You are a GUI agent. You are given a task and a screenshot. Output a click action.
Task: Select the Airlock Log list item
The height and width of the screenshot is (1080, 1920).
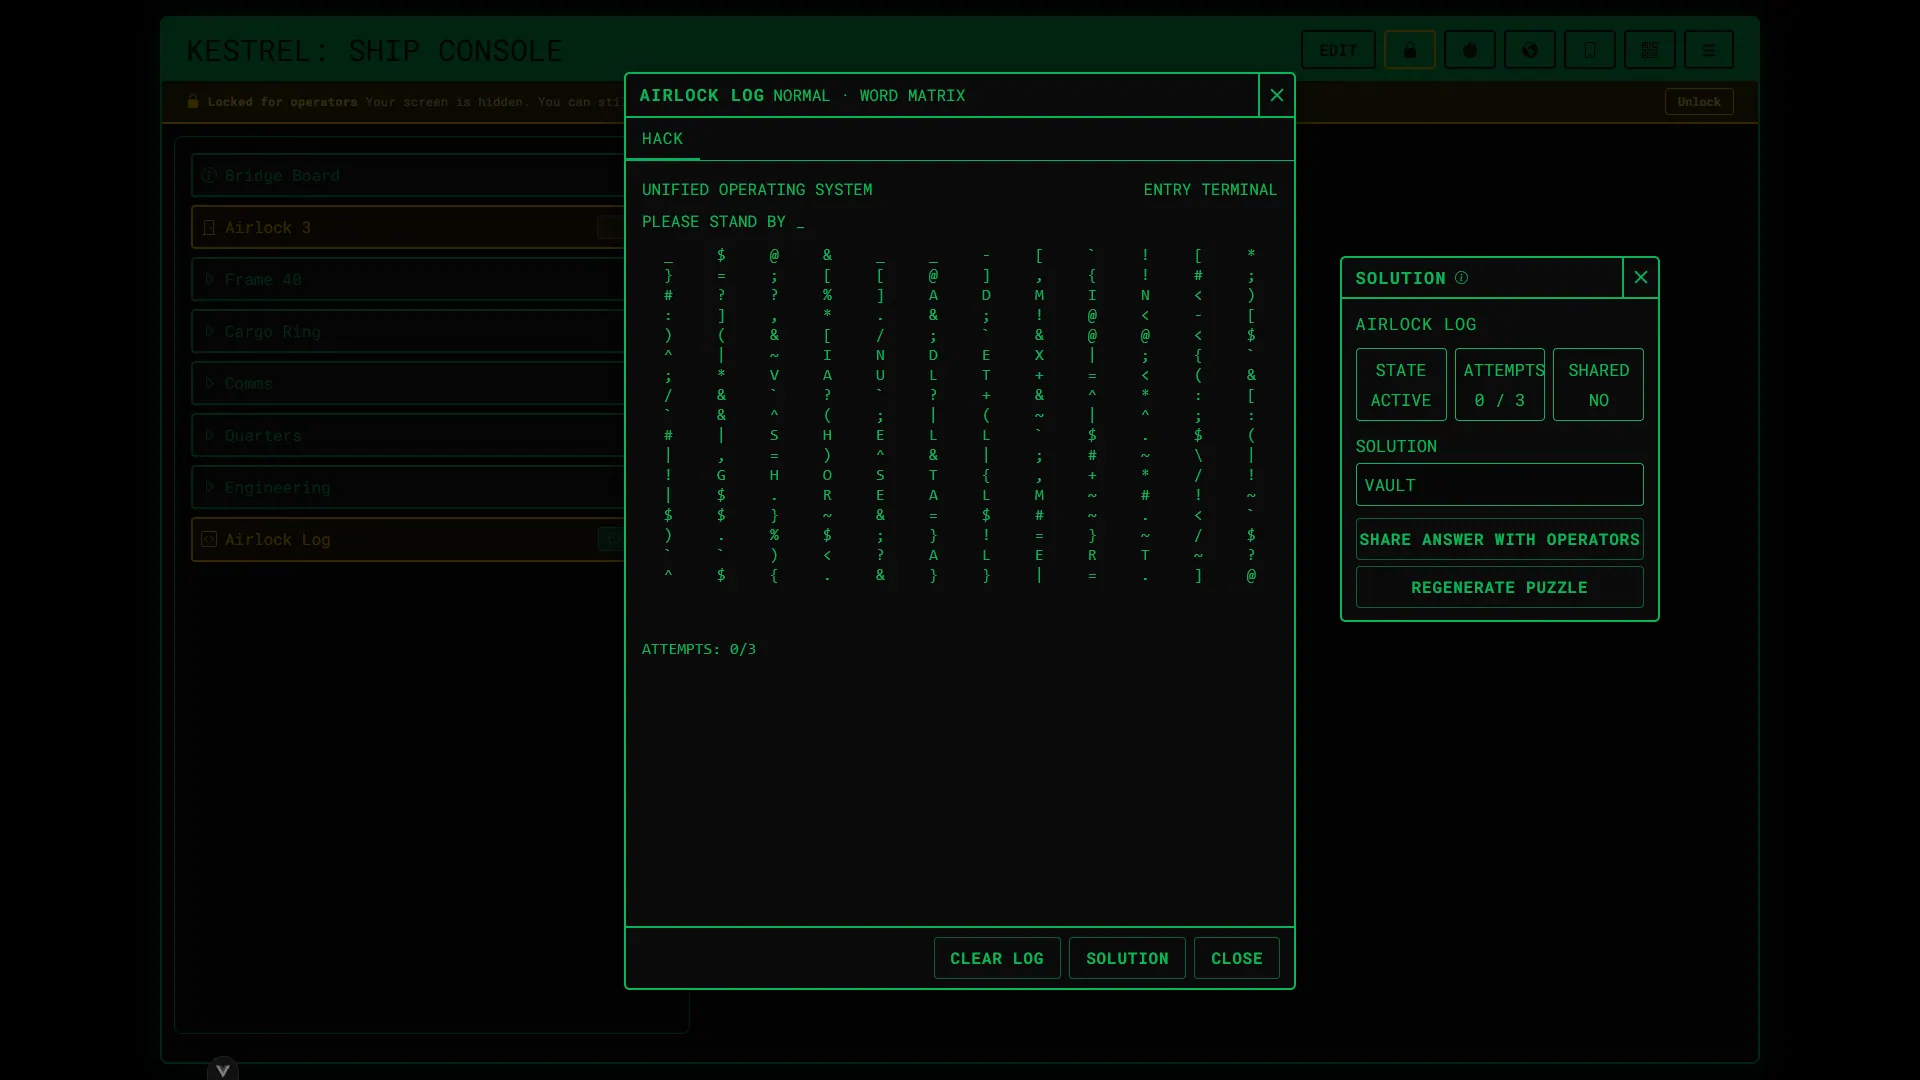tap(408, 539)
